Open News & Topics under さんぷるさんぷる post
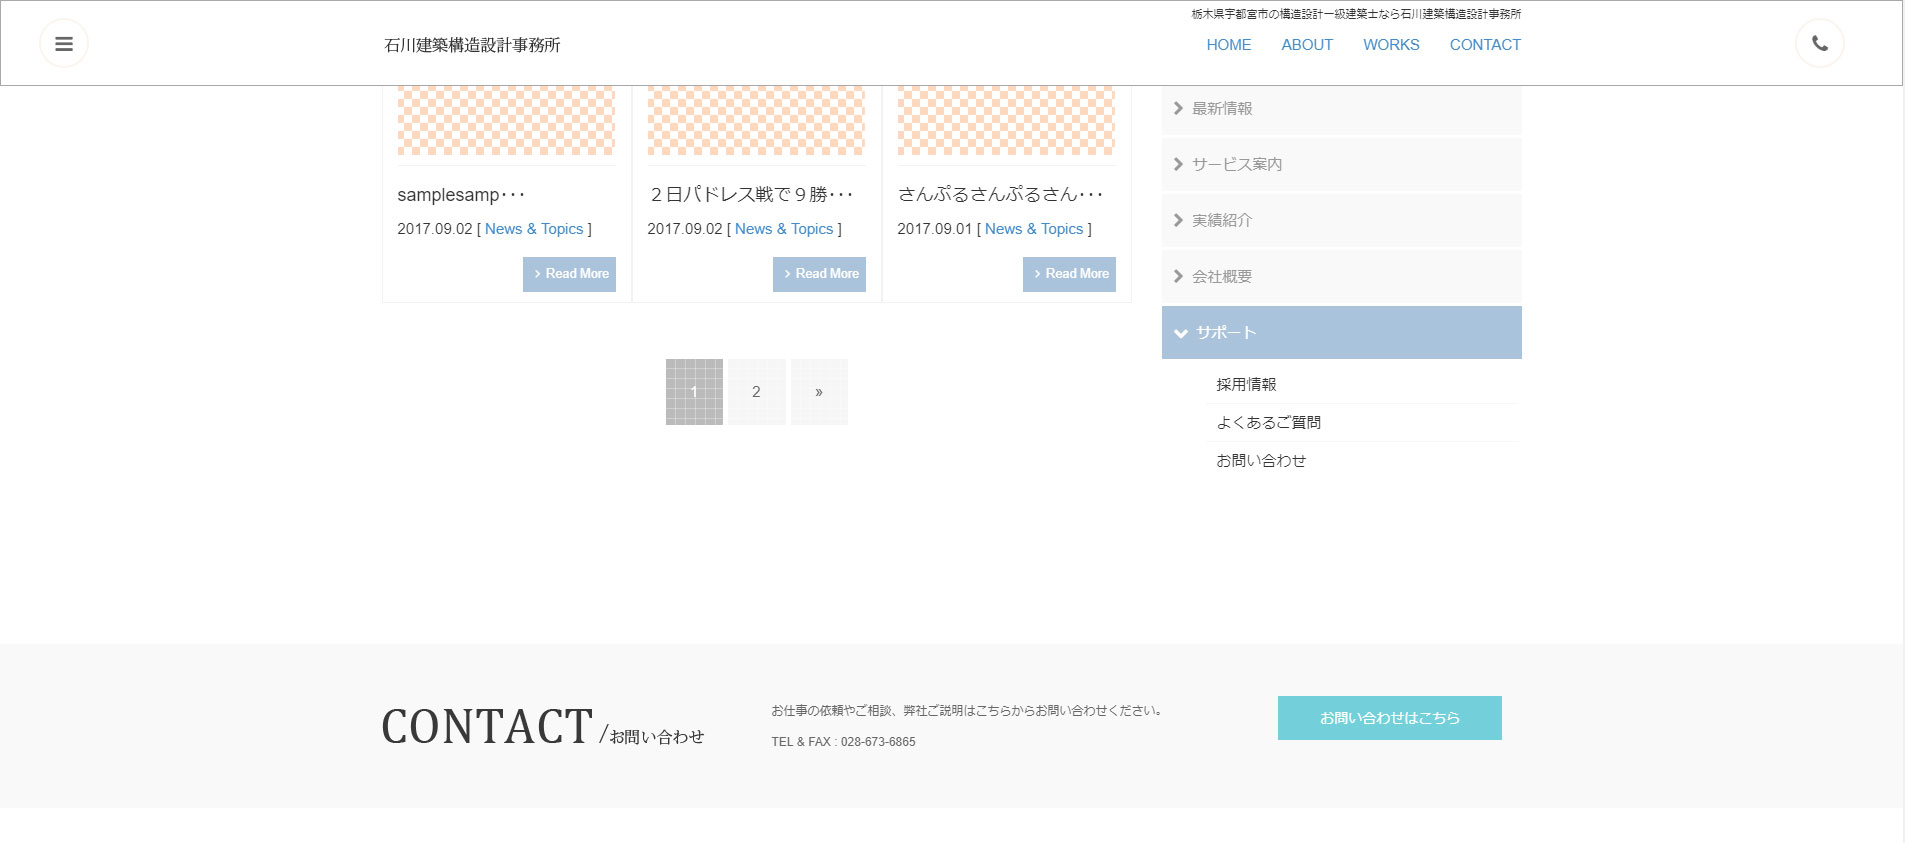This screenshot has height=843, width=1905. tap(1034, 229)
